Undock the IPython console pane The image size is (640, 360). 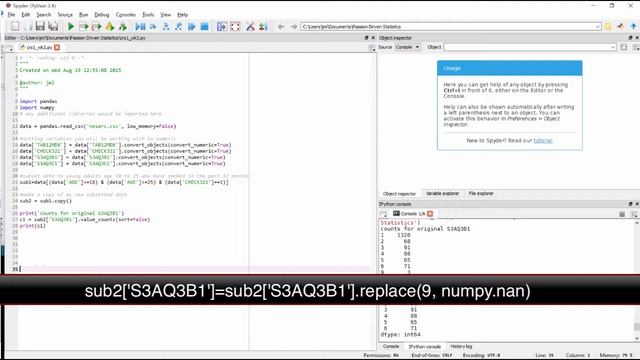pos(630,204)
